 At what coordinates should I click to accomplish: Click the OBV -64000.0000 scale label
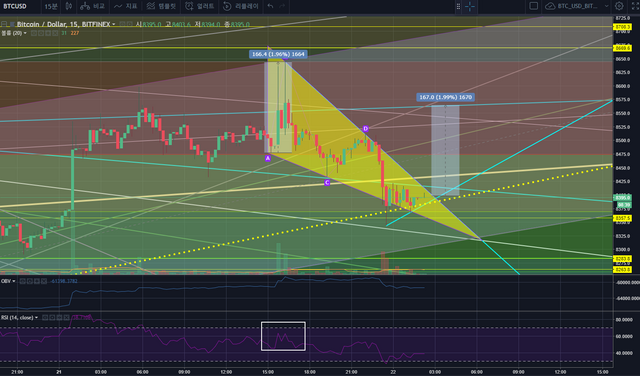click(628, 298)
